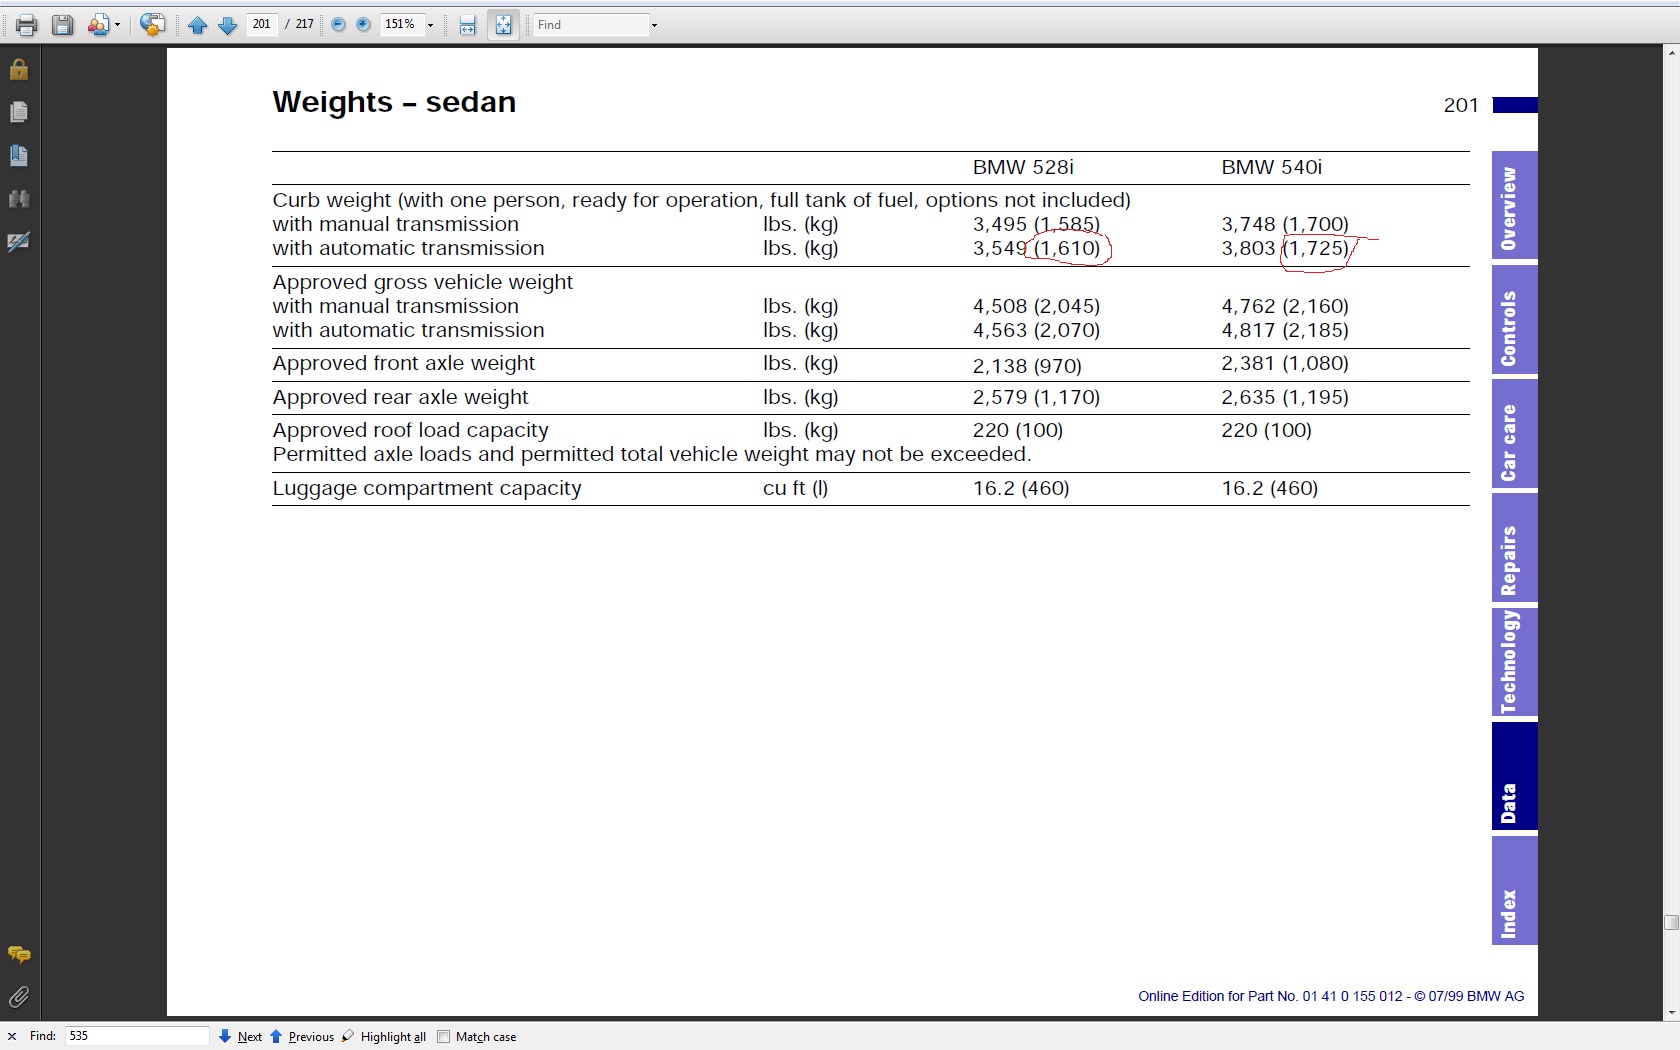
Task: Click the vertical scrollbar thumb
Action: pos(1671,922)
